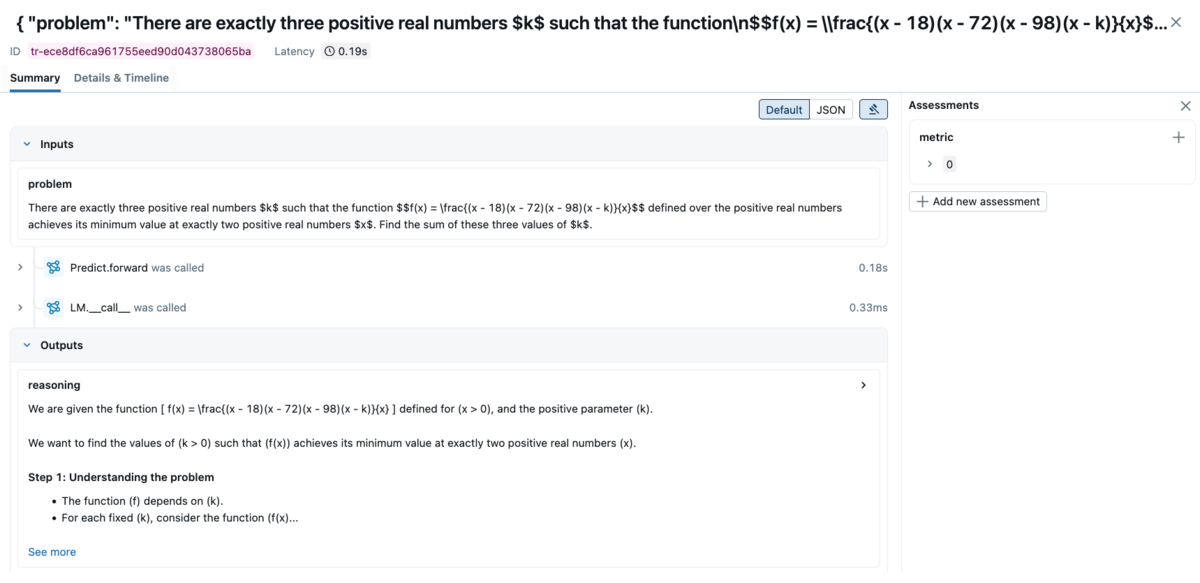This screenshot has height=583, width=1200.
Task: Open the reasoning output arrow
Action: (864, 385)
